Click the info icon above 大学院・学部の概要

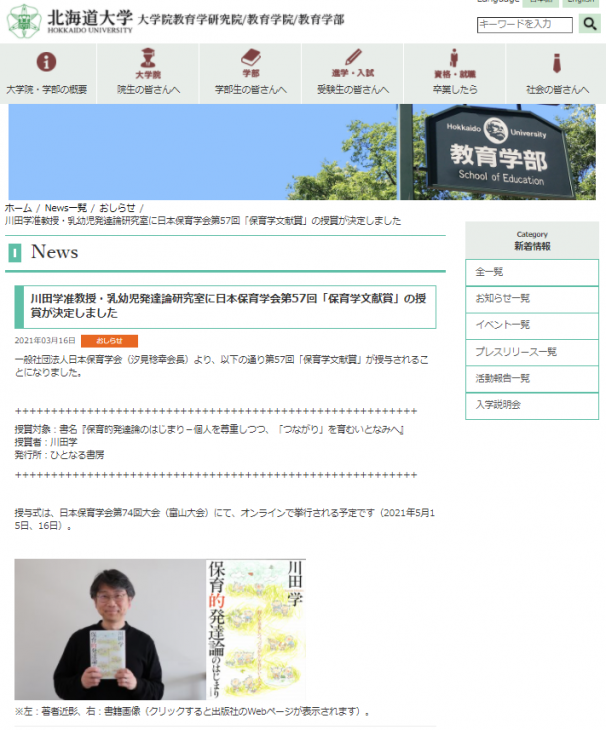(x=47, y=61)
